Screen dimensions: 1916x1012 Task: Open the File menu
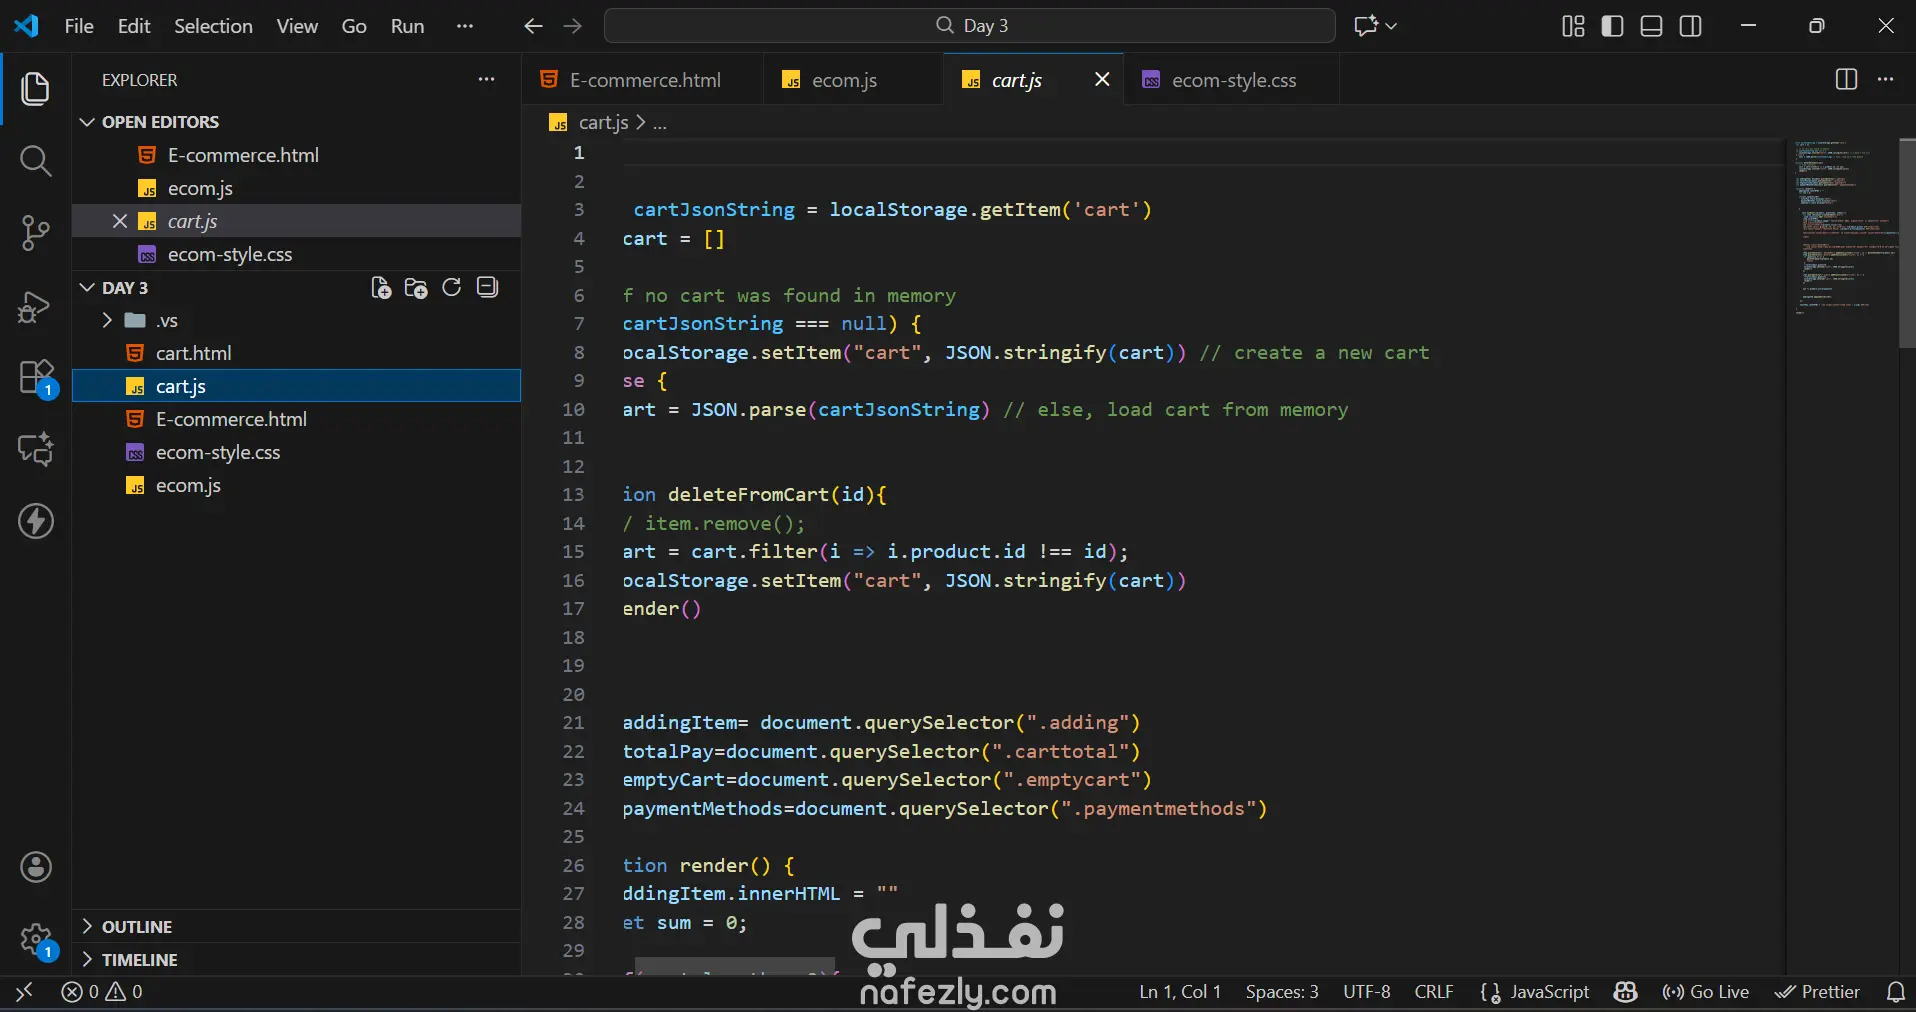click(79, 26)
